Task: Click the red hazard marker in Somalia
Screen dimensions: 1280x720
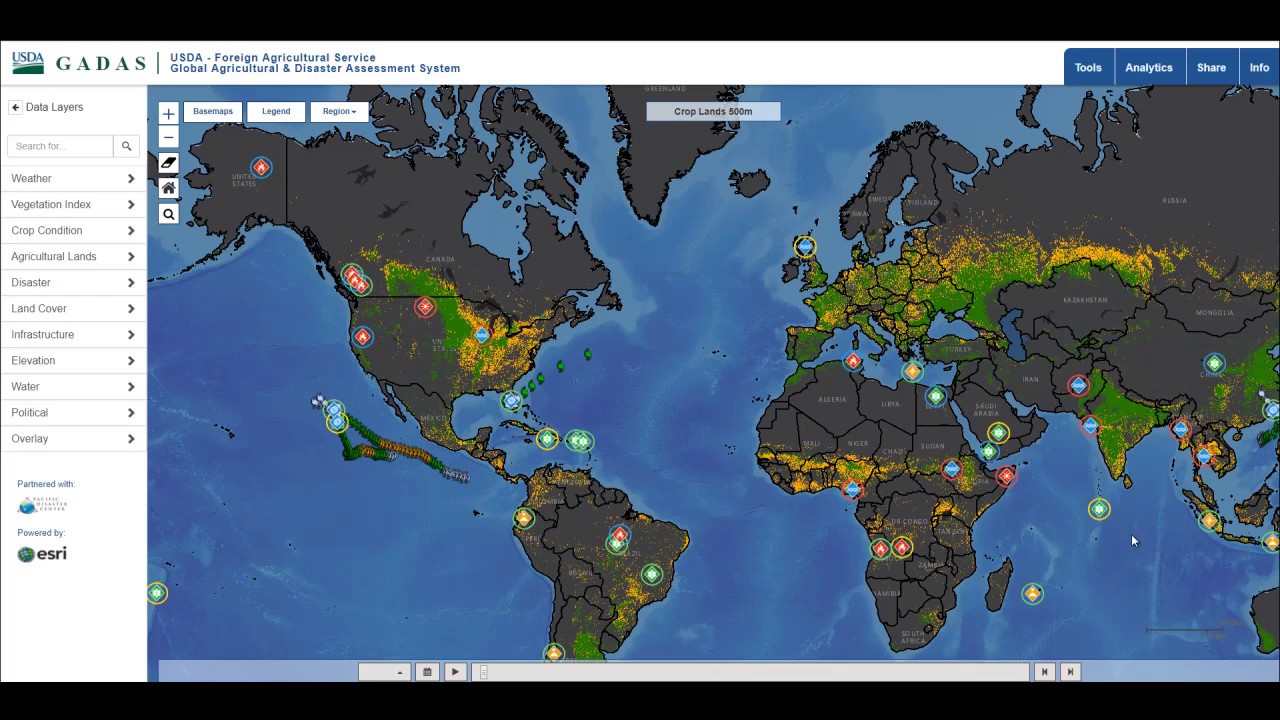Action: 1007,477
